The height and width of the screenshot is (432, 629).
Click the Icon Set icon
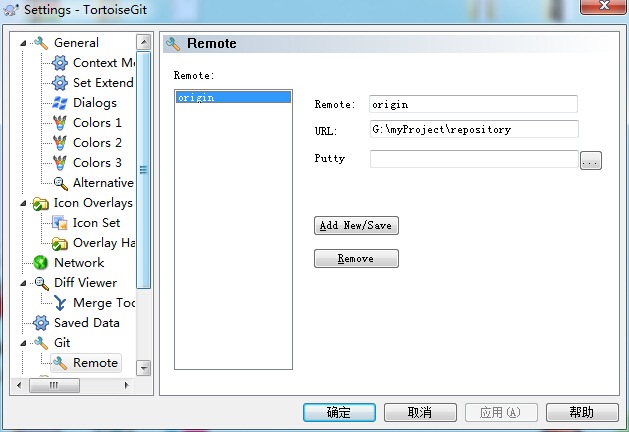(60, 223)
